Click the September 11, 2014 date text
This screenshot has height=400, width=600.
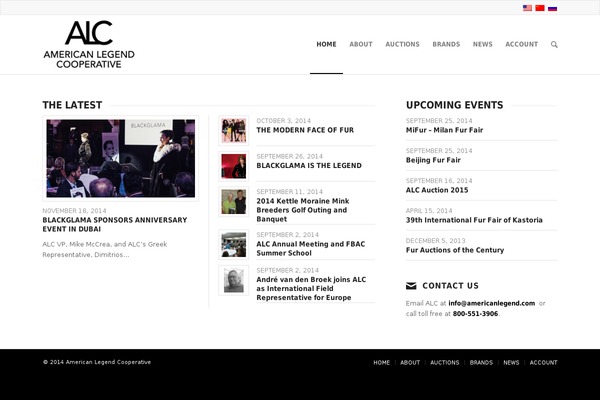tap(289, 191)
